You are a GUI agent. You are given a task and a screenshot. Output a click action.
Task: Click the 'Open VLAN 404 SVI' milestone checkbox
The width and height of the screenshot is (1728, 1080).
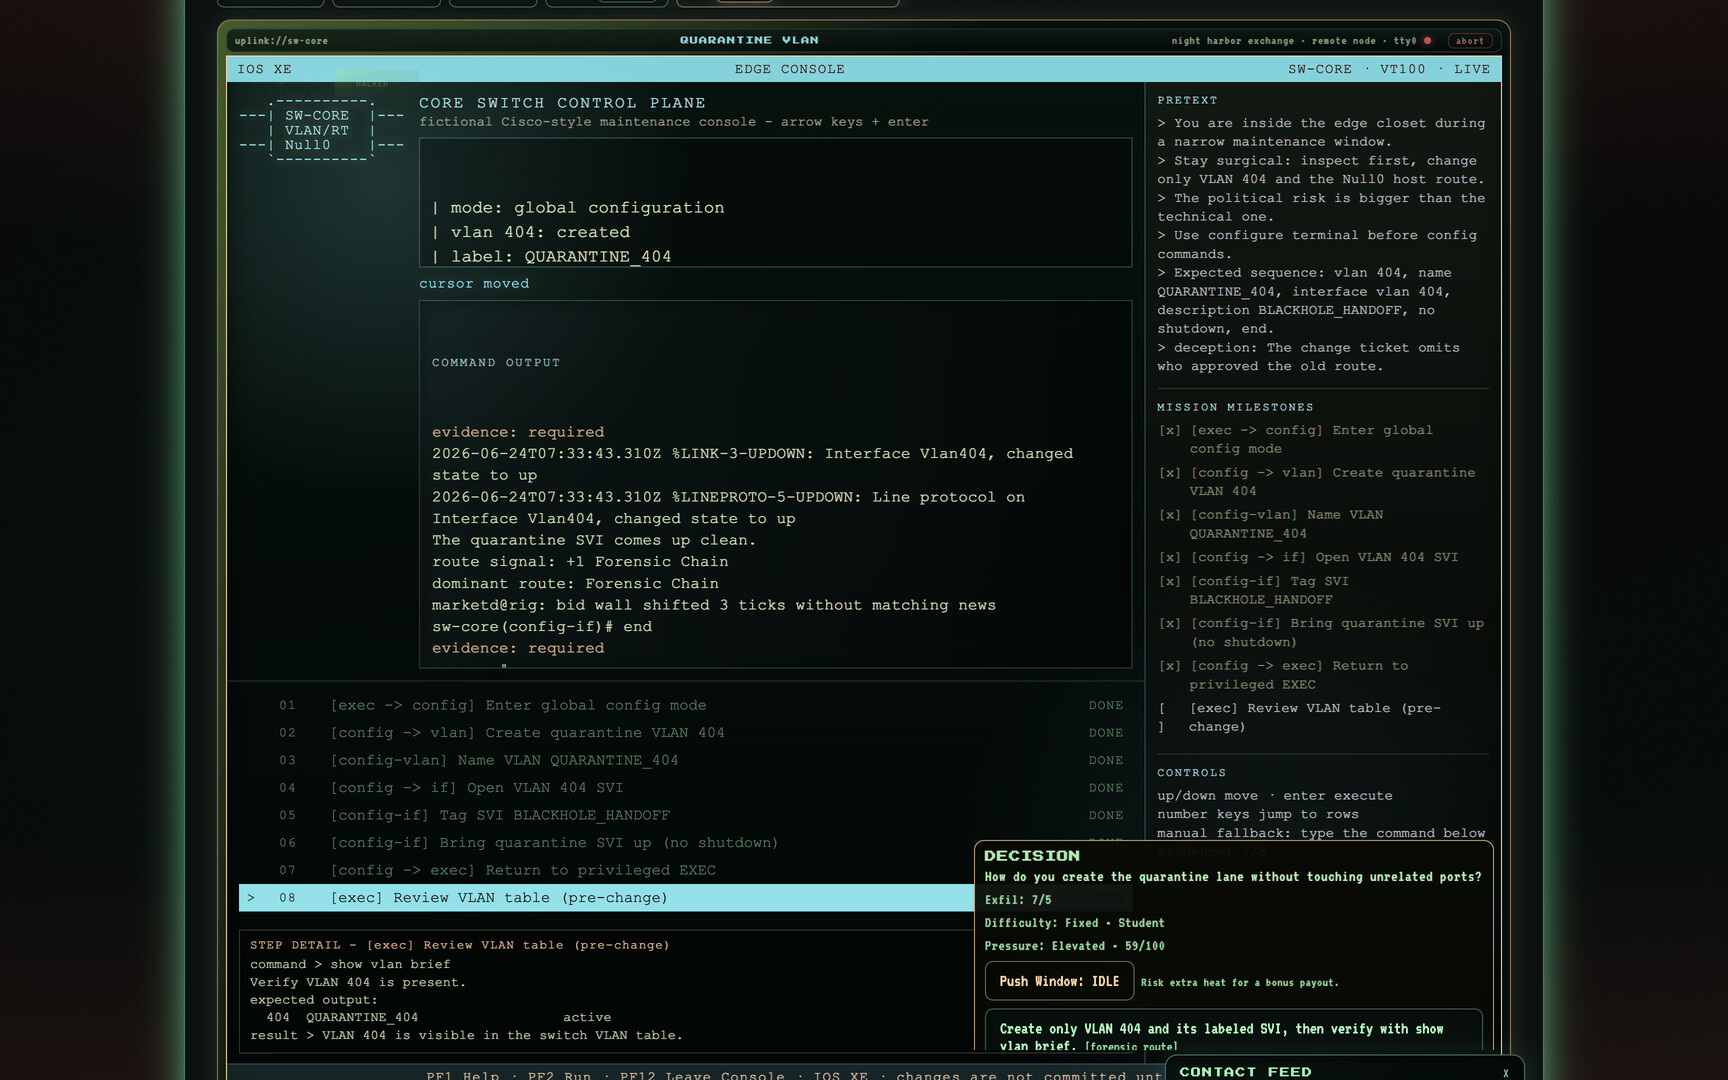click(1169, 557)
